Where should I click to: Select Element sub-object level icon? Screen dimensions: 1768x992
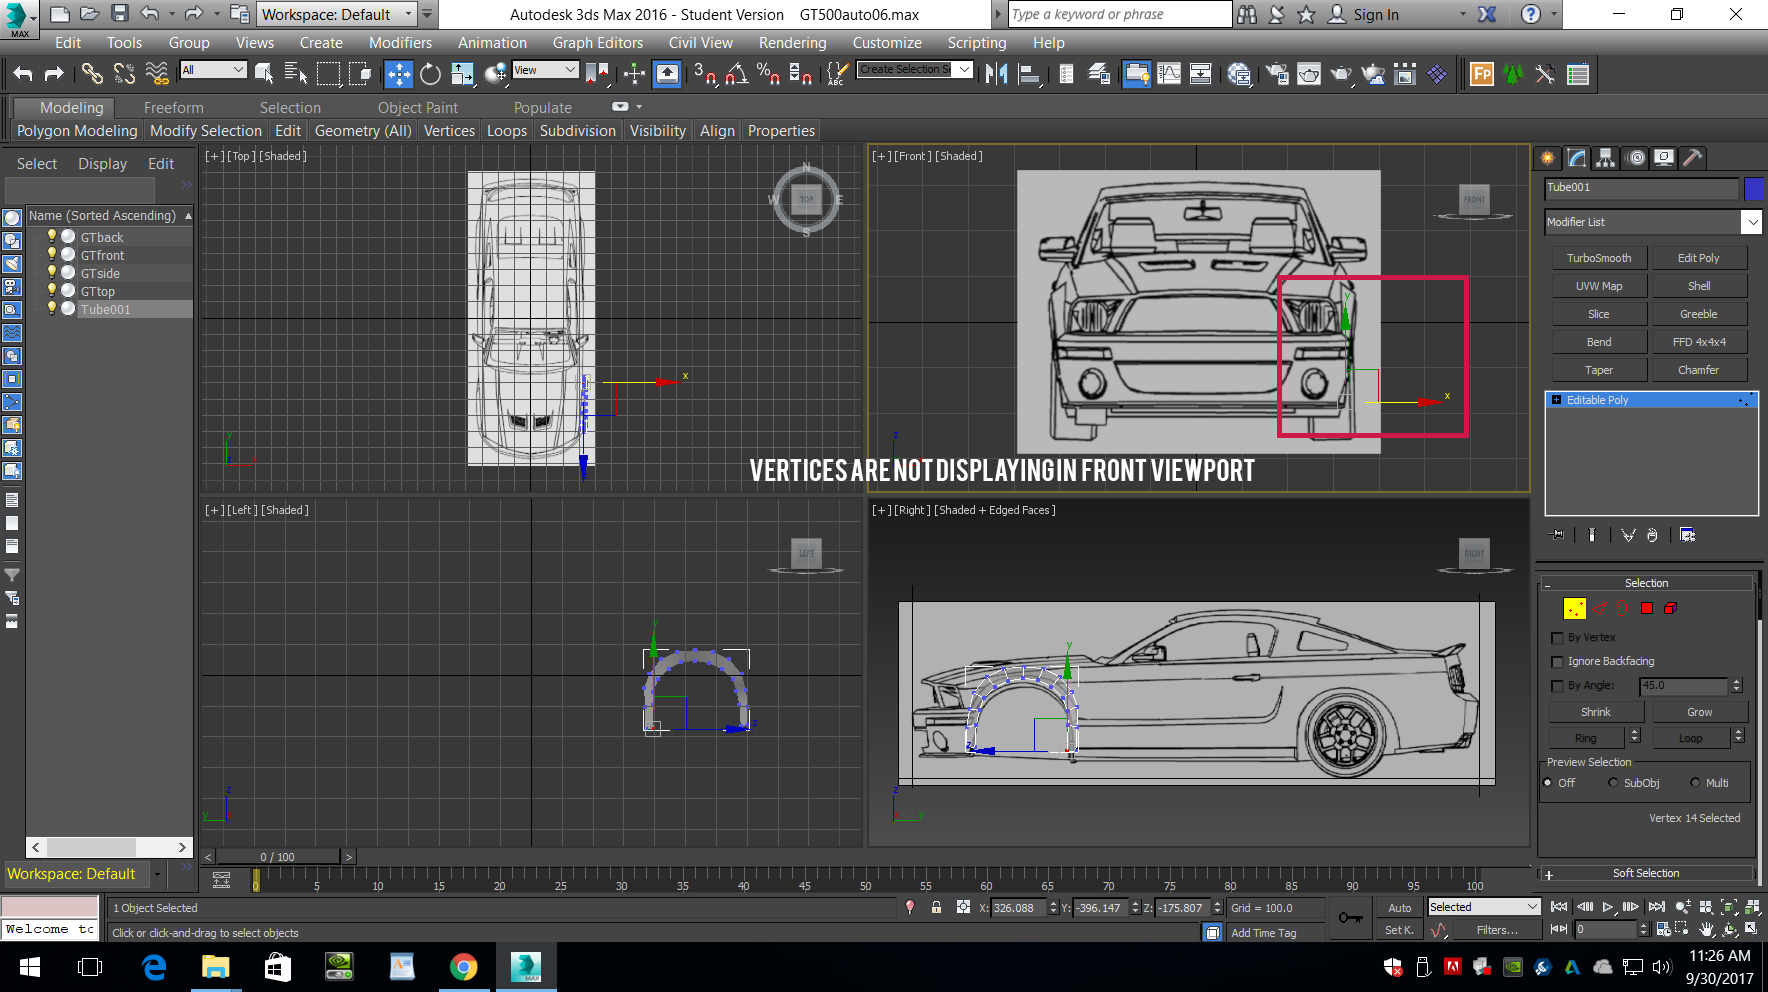tap(1670, 608)
